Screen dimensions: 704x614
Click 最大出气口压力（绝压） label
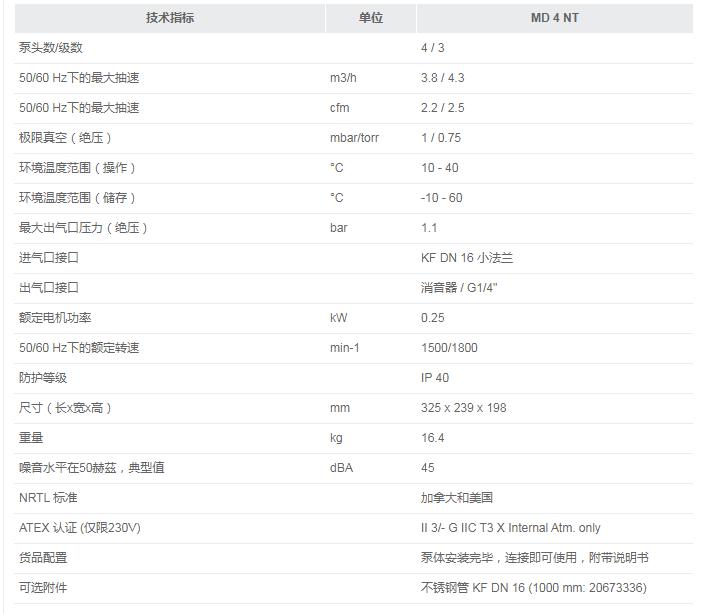(84, 228)
